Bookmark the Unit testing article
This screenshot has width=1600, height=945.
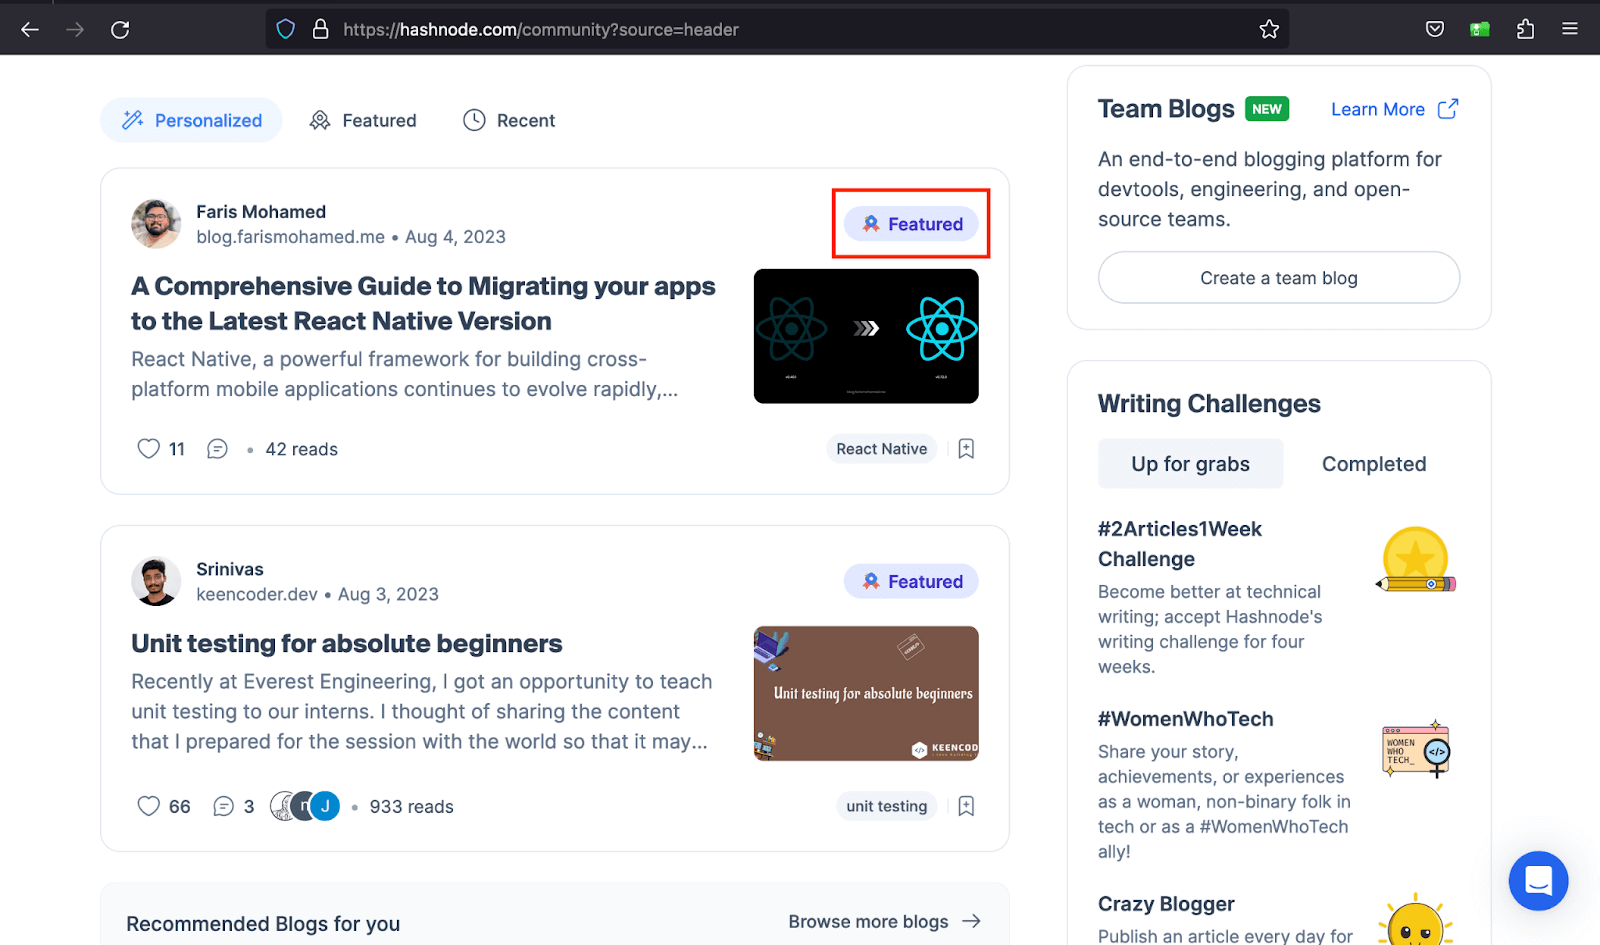pyautogui.click(x=966, y=806)
